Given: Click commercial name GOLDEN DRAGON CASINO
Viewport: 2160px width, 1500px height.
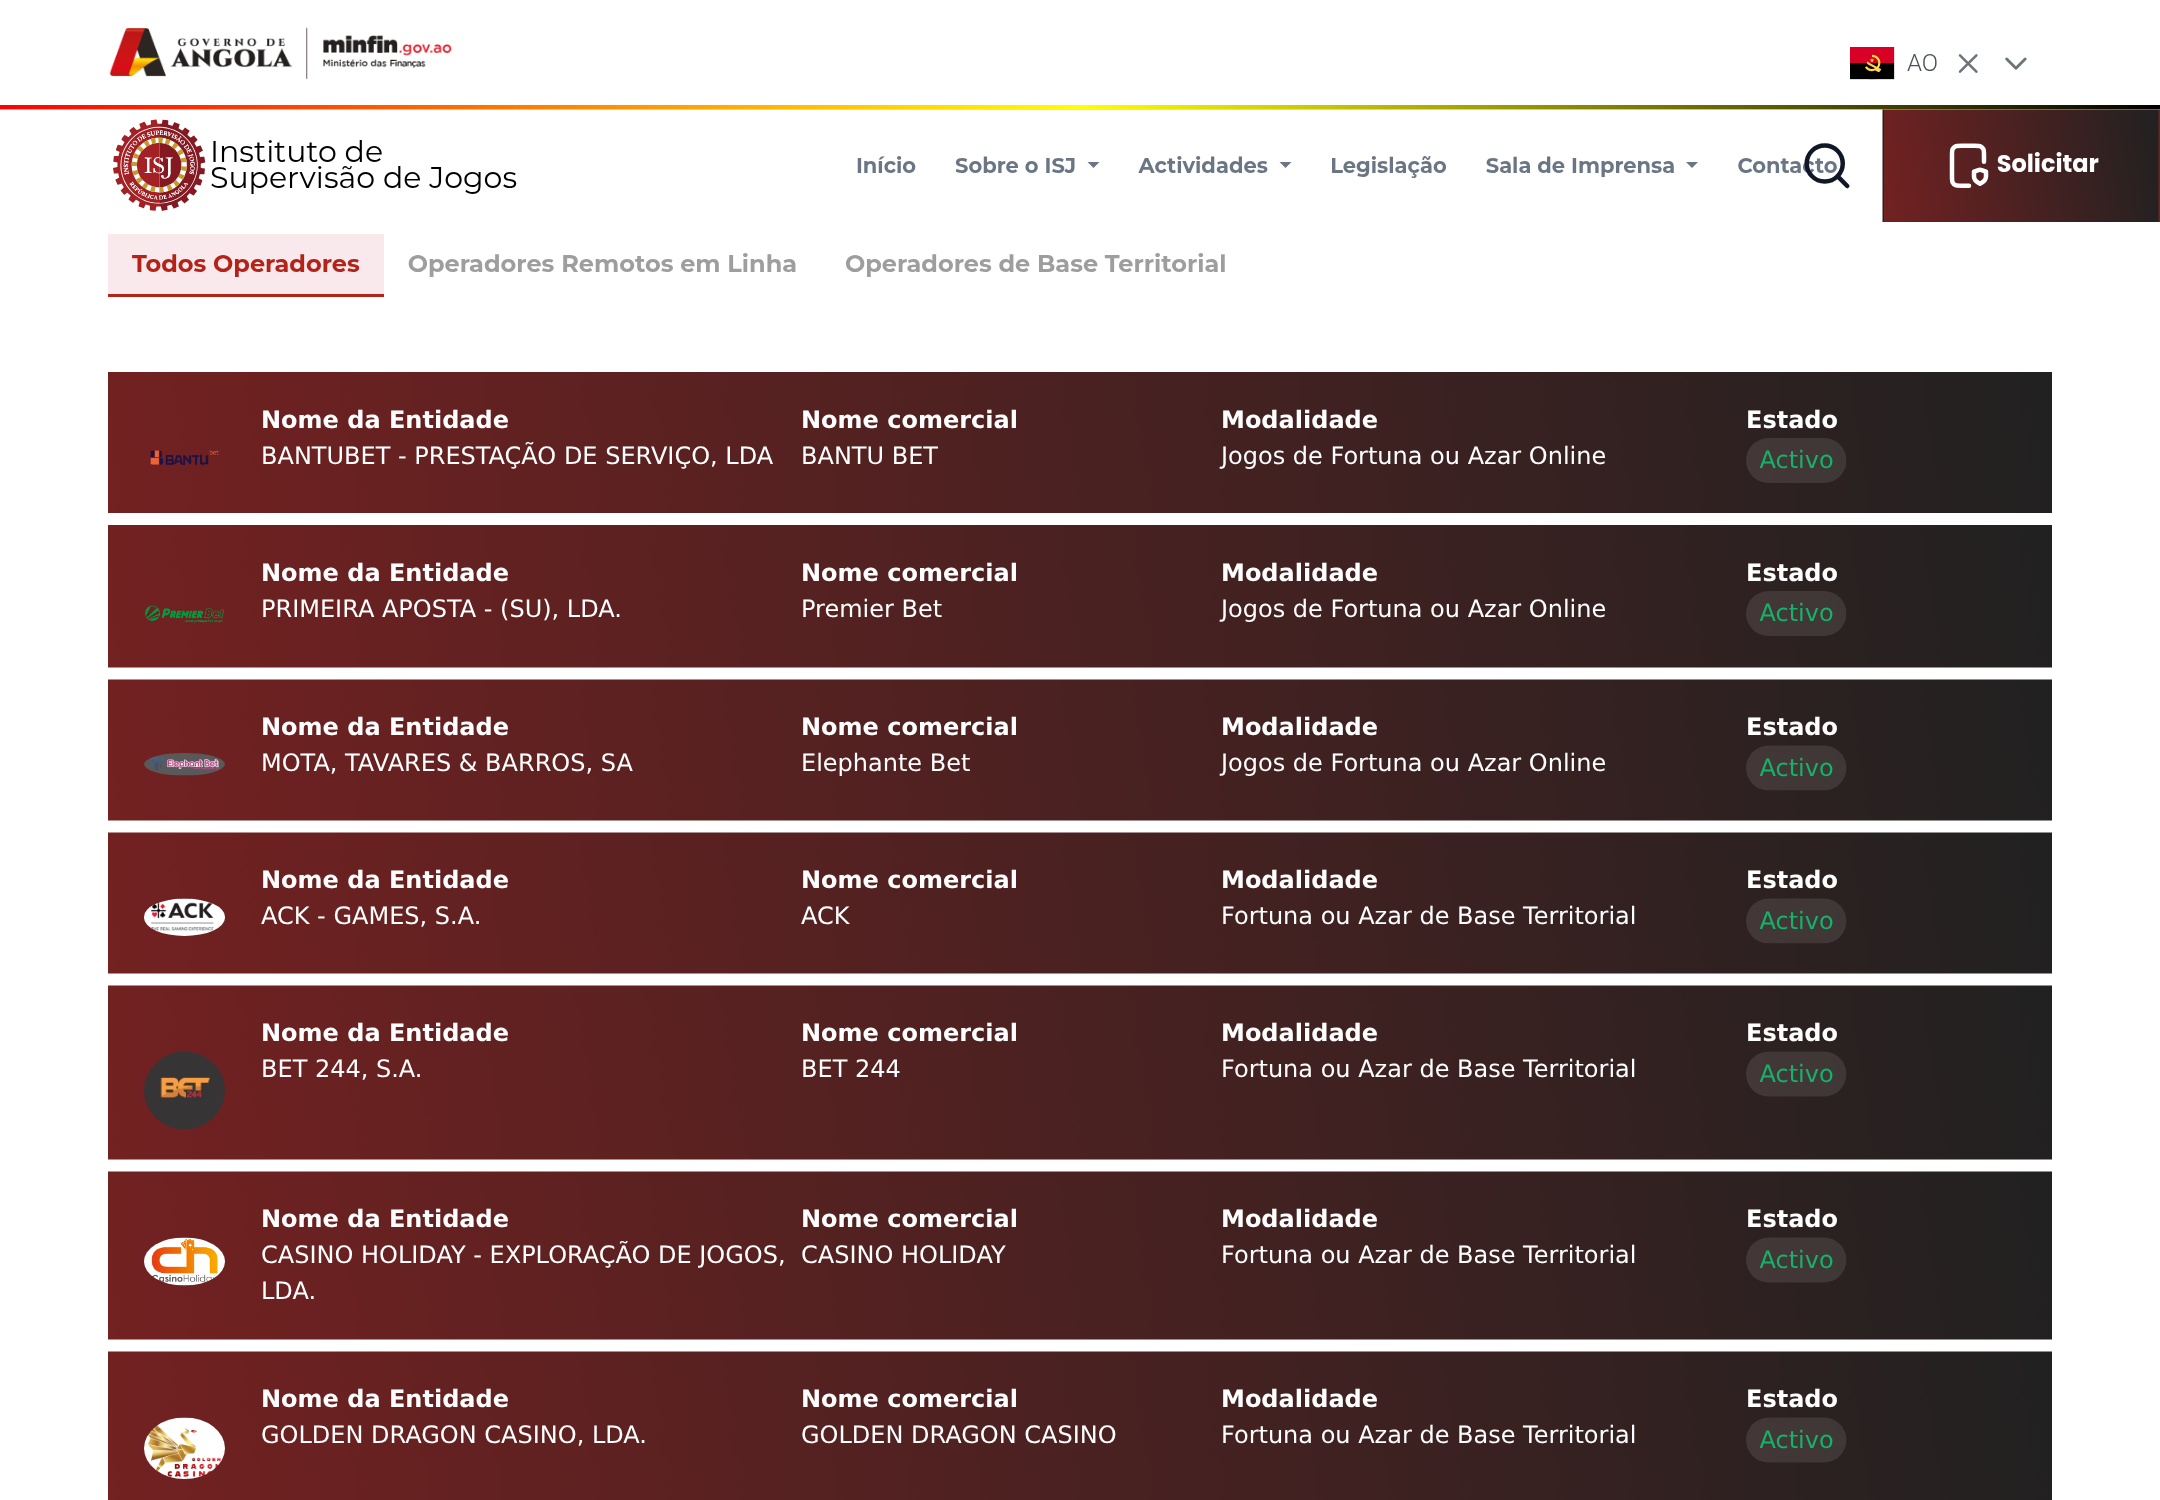Looking at the screenshot, I should pos(958,1435).
